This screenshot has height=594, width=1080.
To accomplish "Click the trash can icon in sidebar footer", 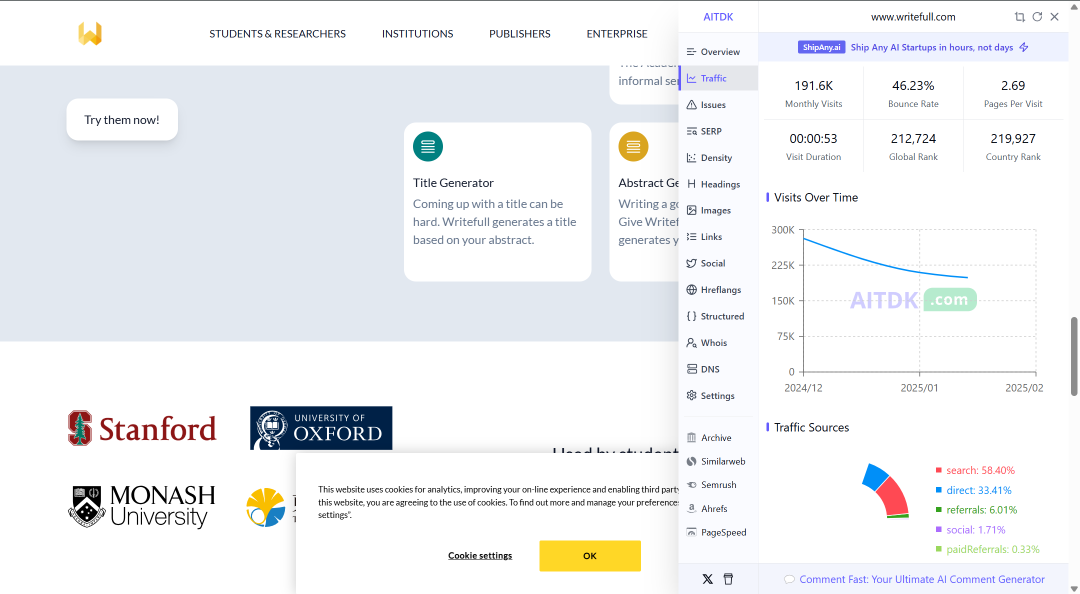I will tap(728, 579).
